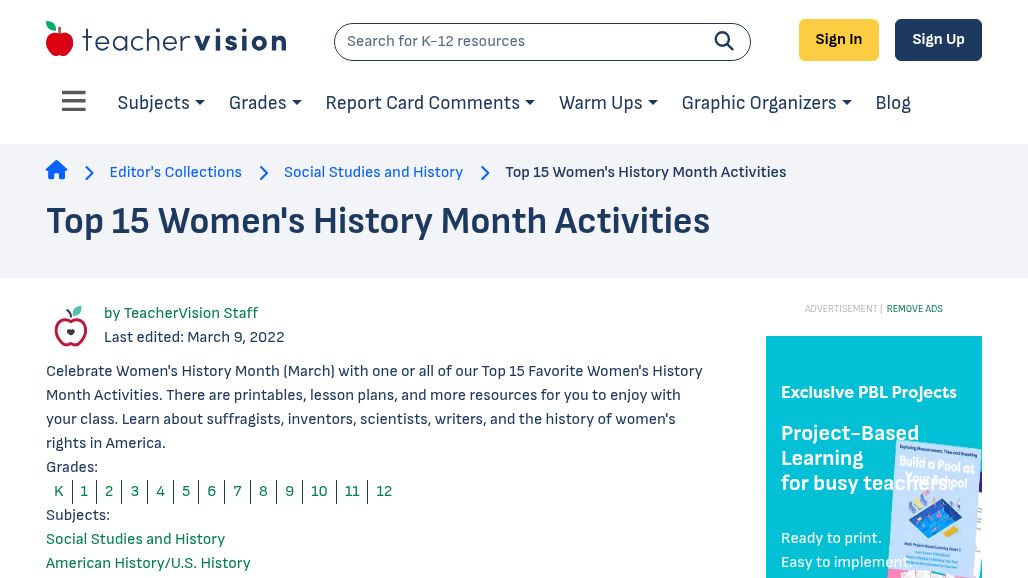Click the Sign Up button
Screen dimensions: 1028x578
(938, 40)
